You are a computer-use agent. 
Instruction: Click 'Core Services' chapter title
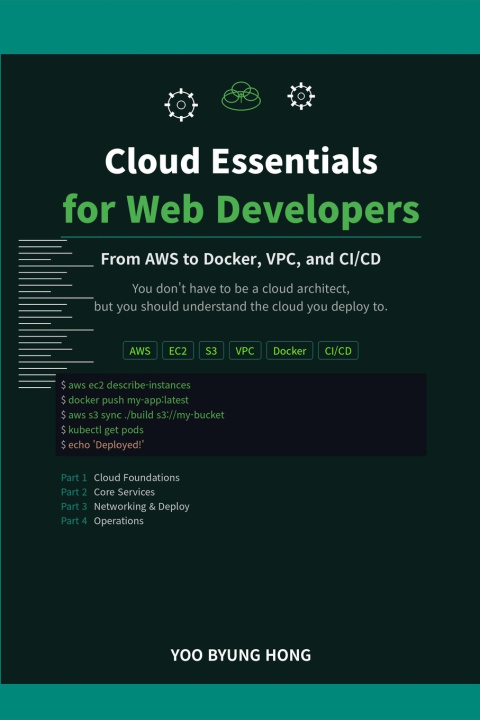(x=124, y=492)
